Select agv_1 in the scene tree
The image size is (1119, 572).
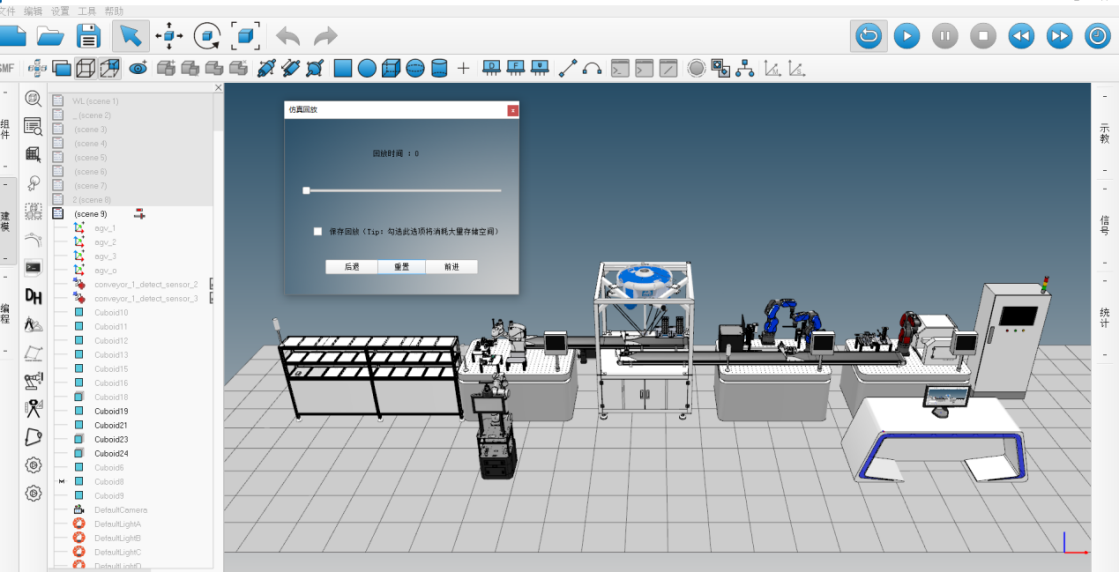click(x=105, y=228)
